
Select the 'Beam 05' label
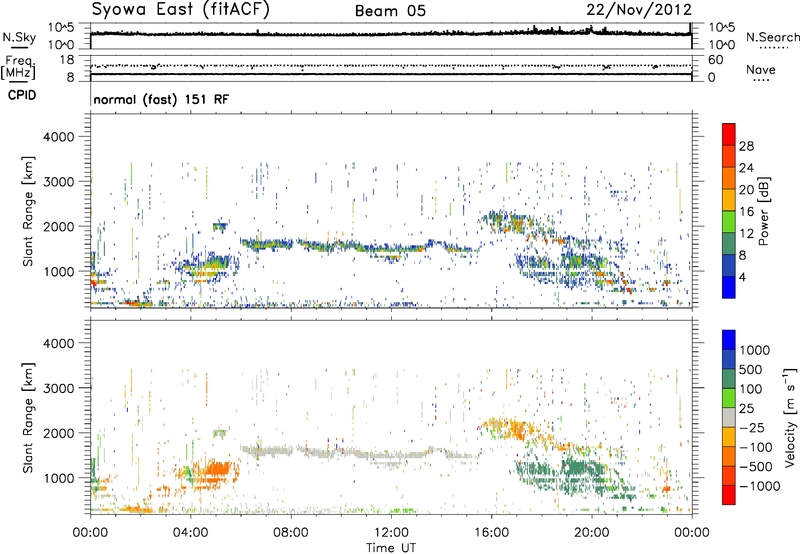(x=390, y=11)
